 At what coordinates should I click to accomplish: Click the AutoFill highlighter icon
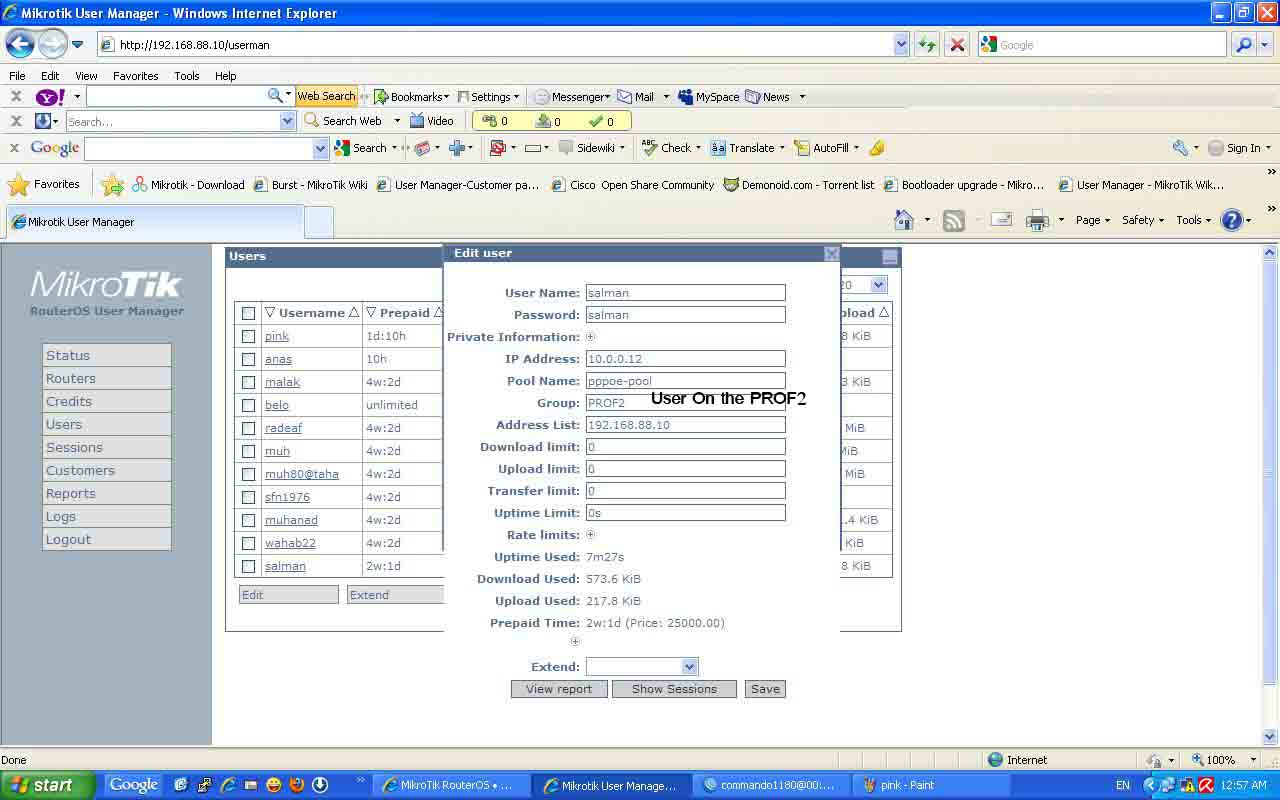pos(877,148)
